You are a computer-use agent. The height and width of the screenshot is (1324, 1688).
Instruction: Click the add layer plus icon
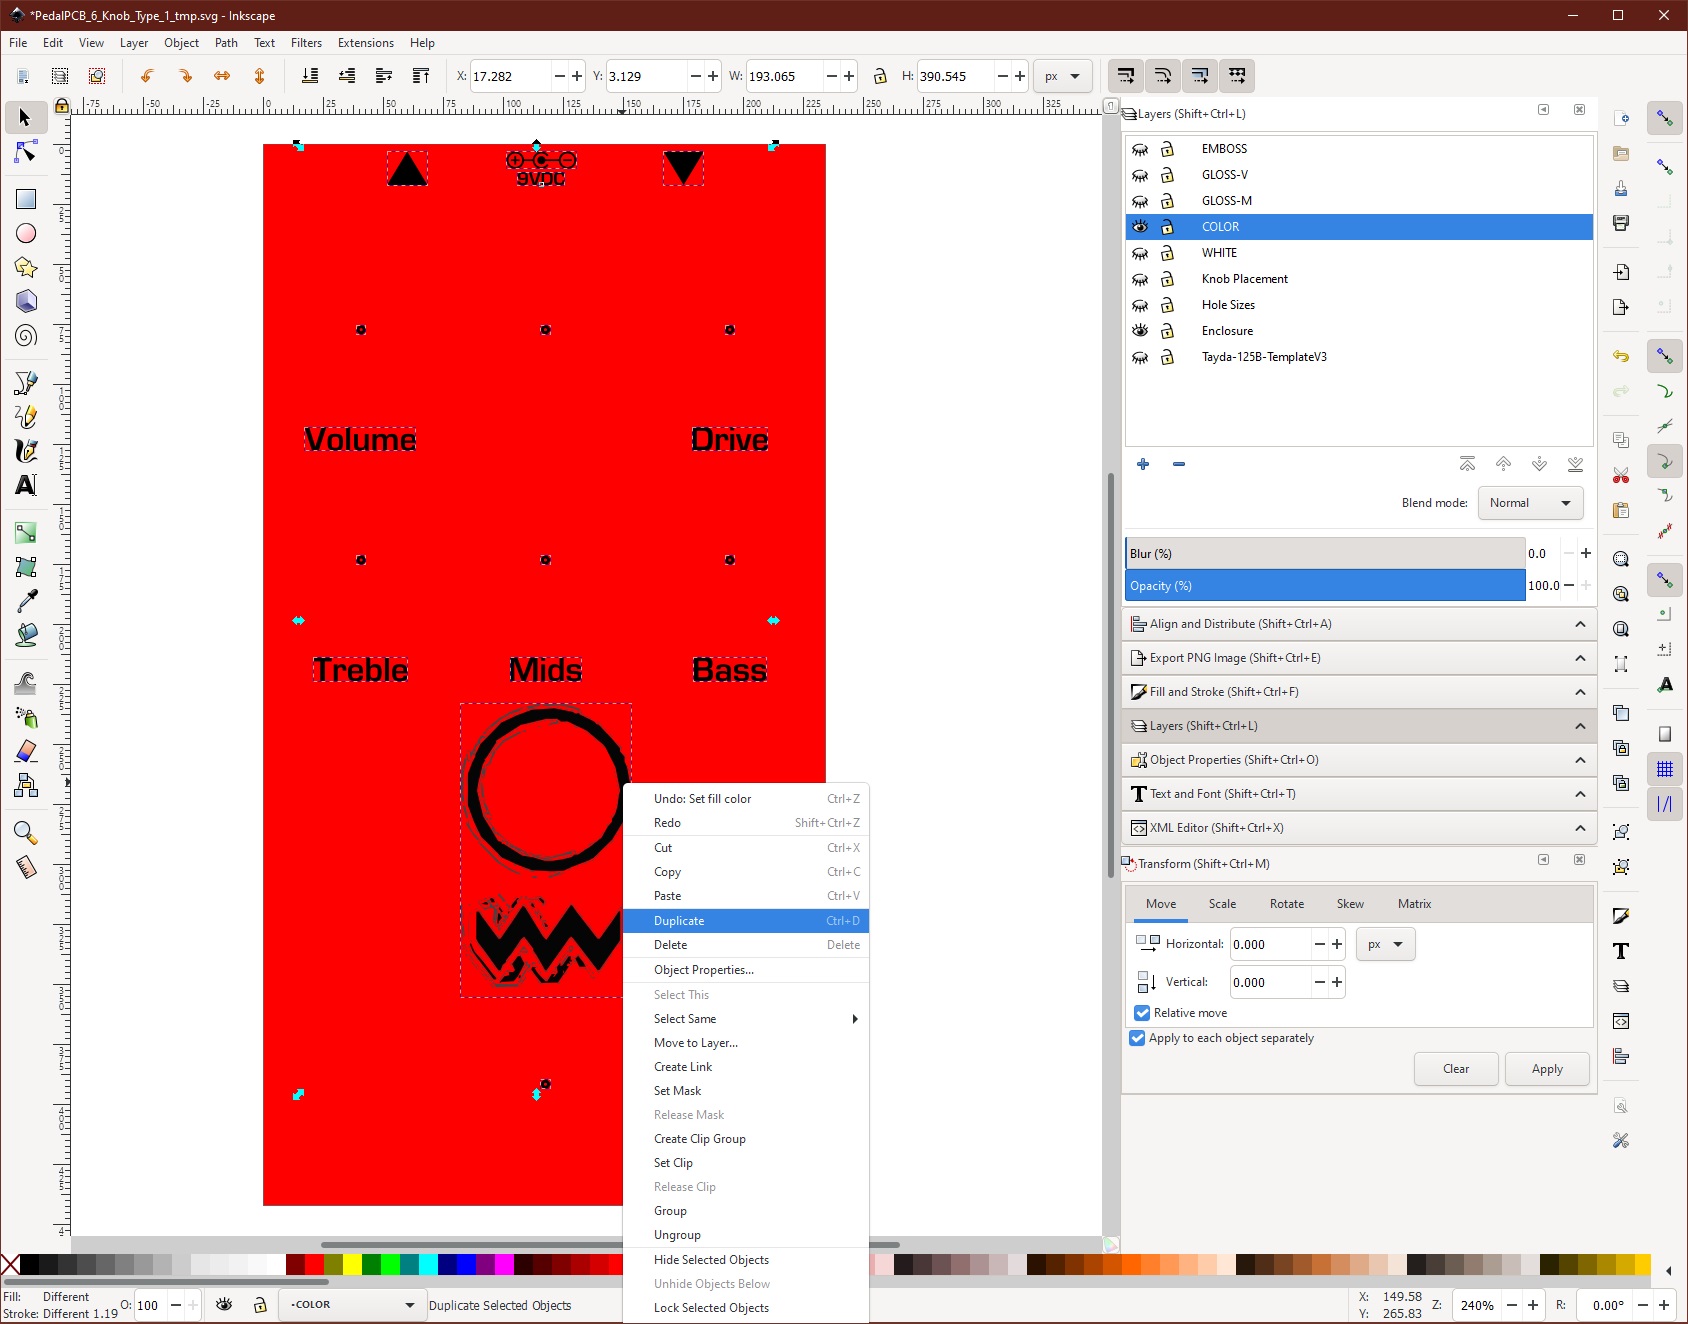click(x=1143, y=464)
